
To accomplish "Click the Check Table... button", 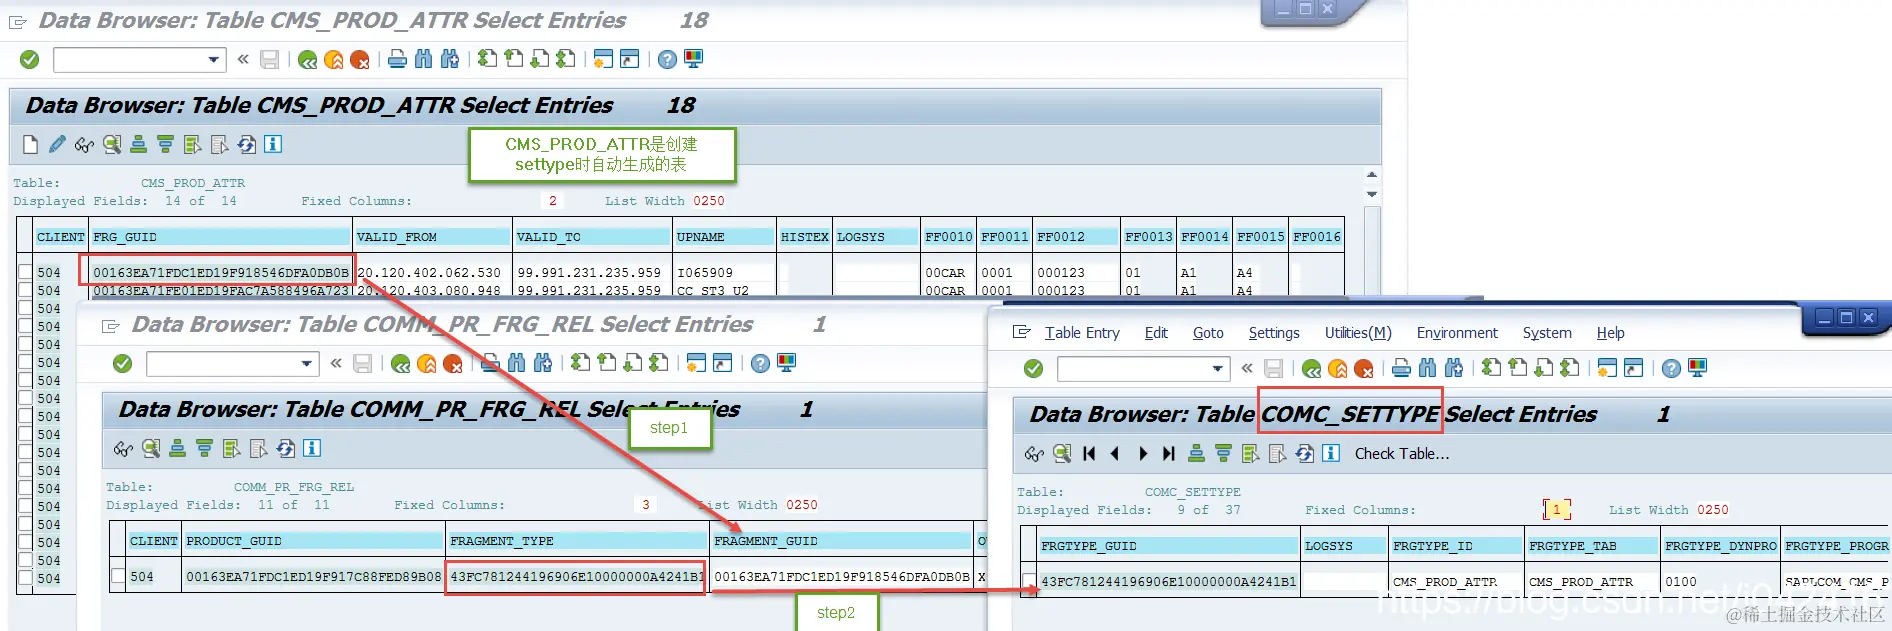I will pyautogui.click(x=1401, y=454).
